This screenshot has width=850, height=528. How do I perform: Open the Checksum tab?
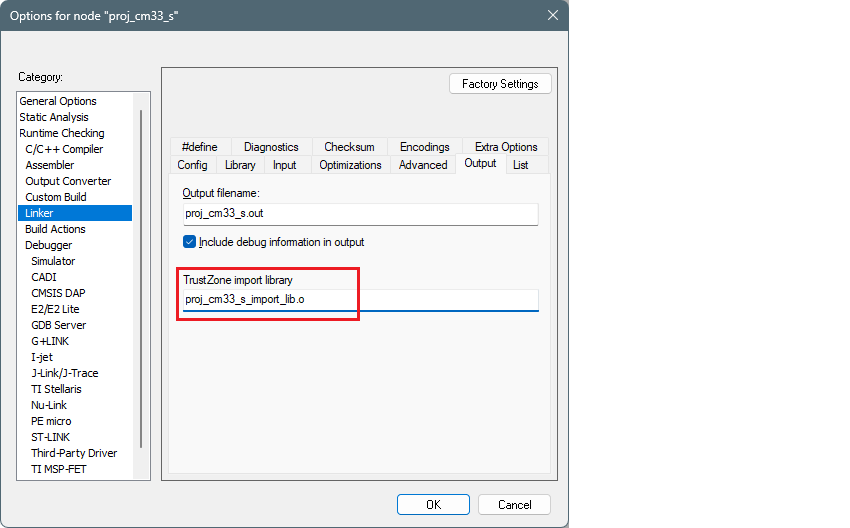[349, 147]
